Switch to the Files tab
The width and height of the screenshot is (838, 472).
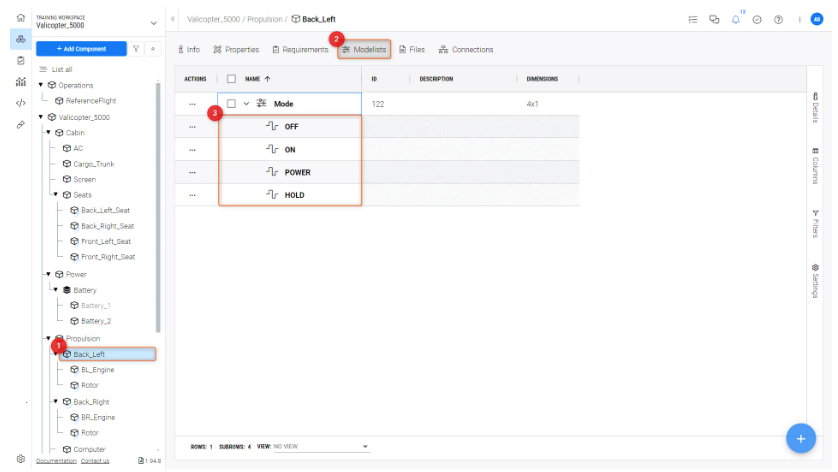412,49
